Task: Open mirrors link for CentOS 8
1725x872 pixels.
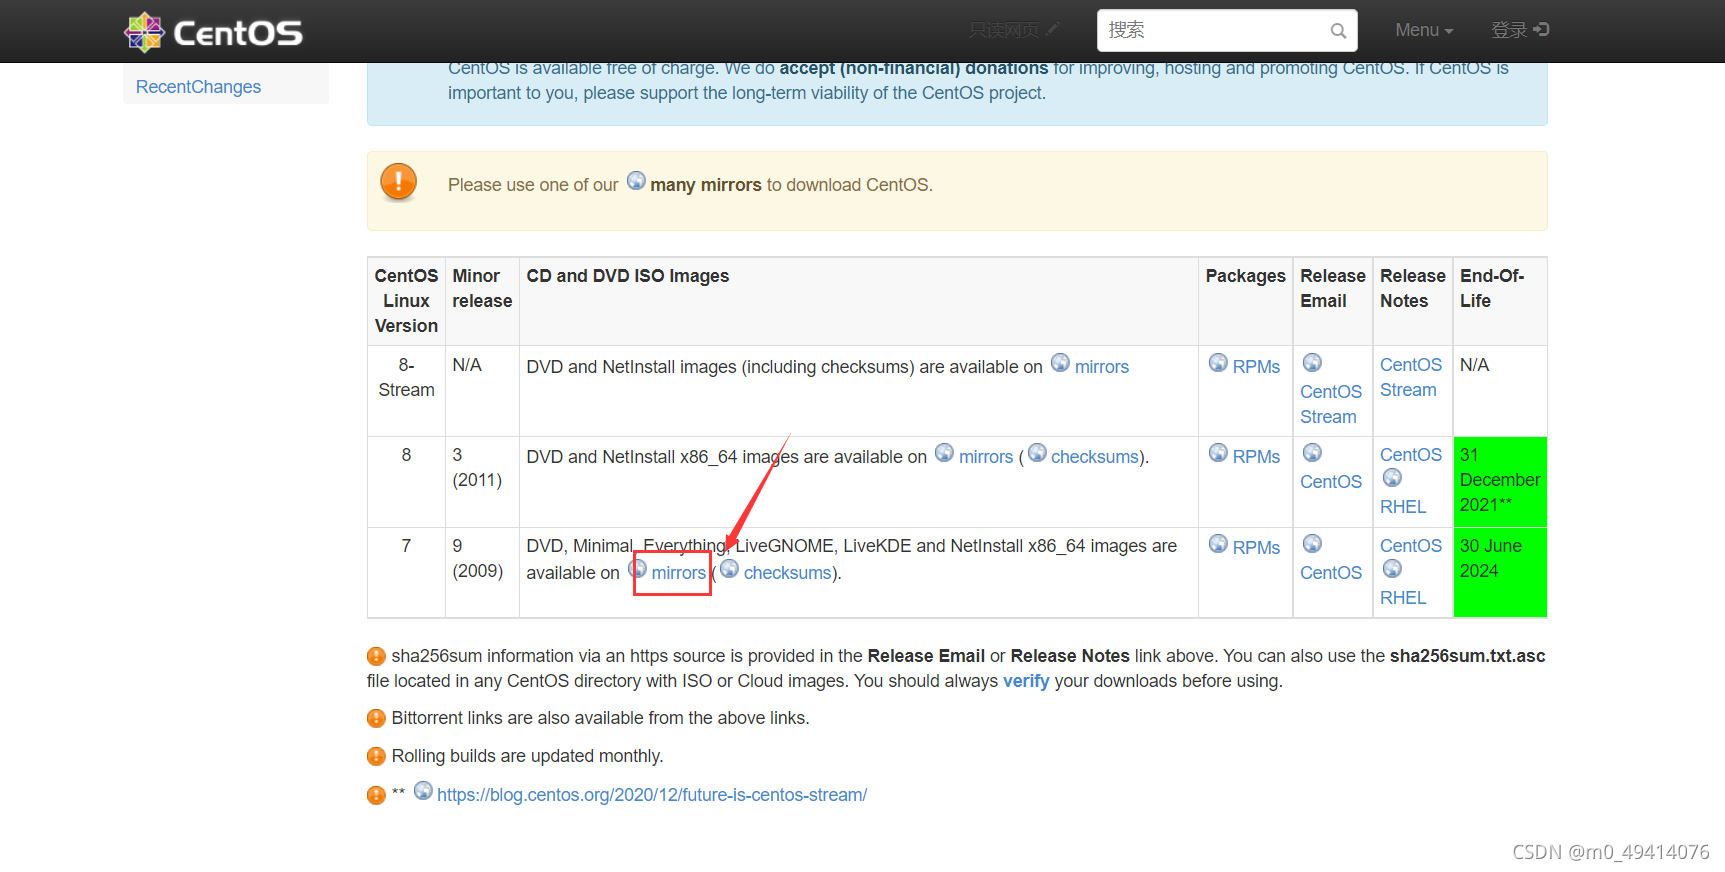Action: click(x=986, y=457)
